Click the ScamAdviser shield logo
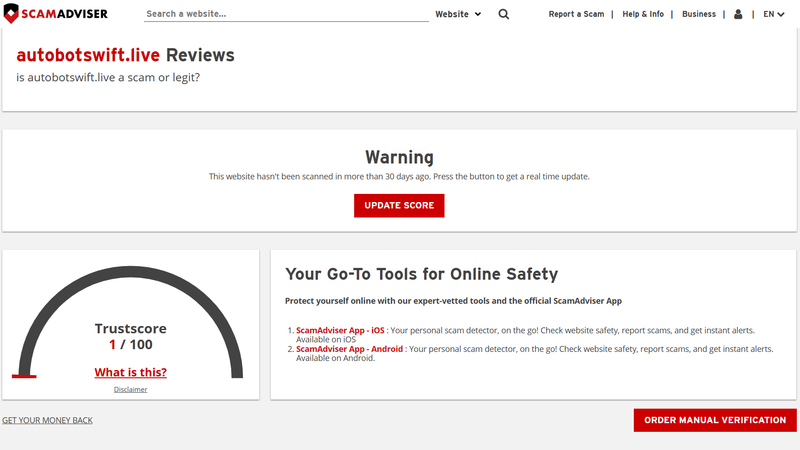Viewport: 800px width, 450px height. (x=56, y=14)
